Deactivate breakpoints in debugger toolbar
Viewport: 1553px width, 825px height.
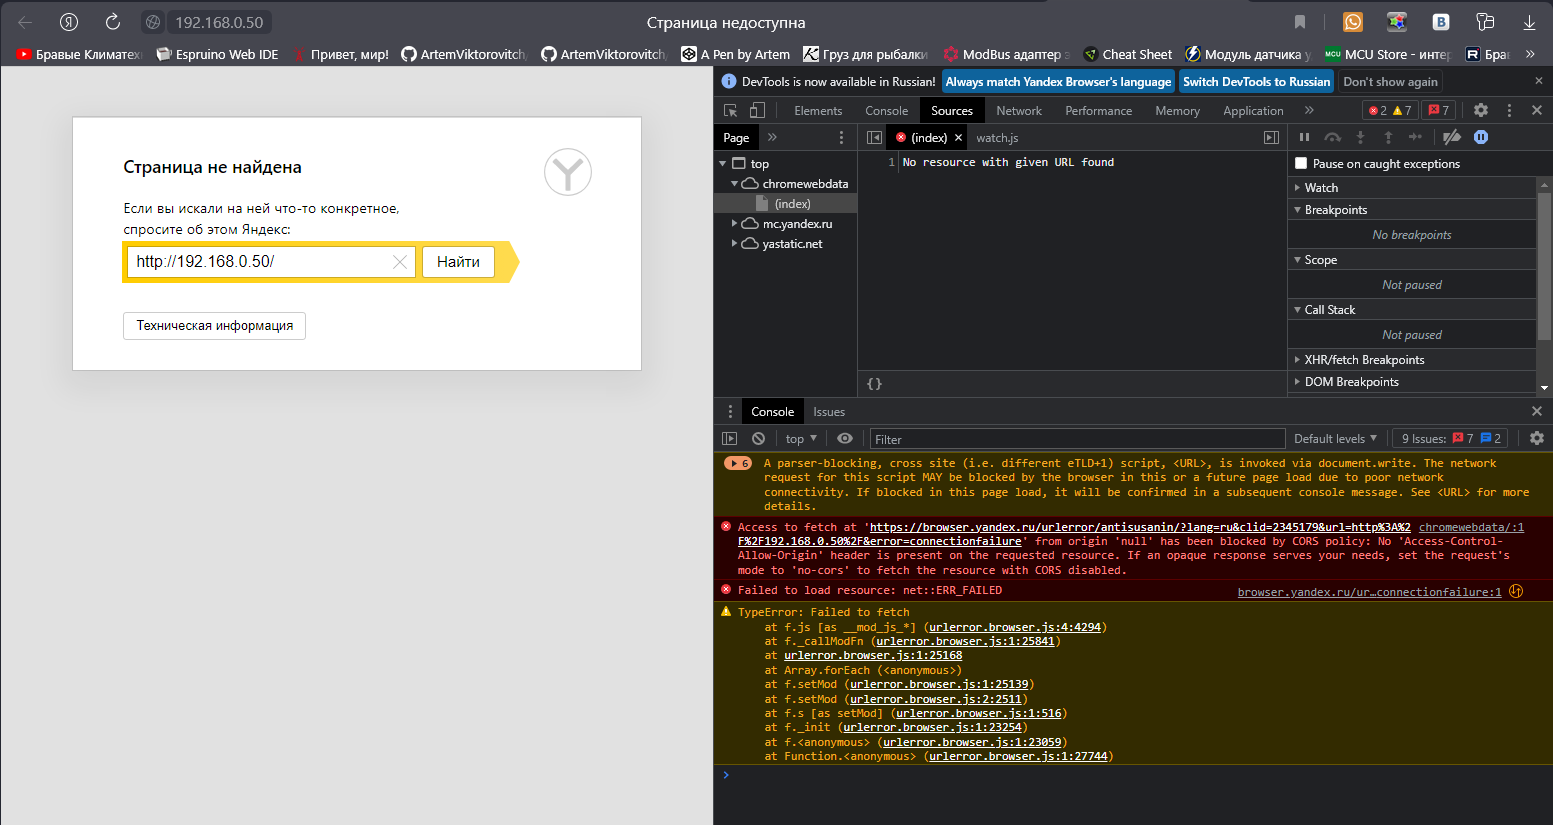point(1452,137)
